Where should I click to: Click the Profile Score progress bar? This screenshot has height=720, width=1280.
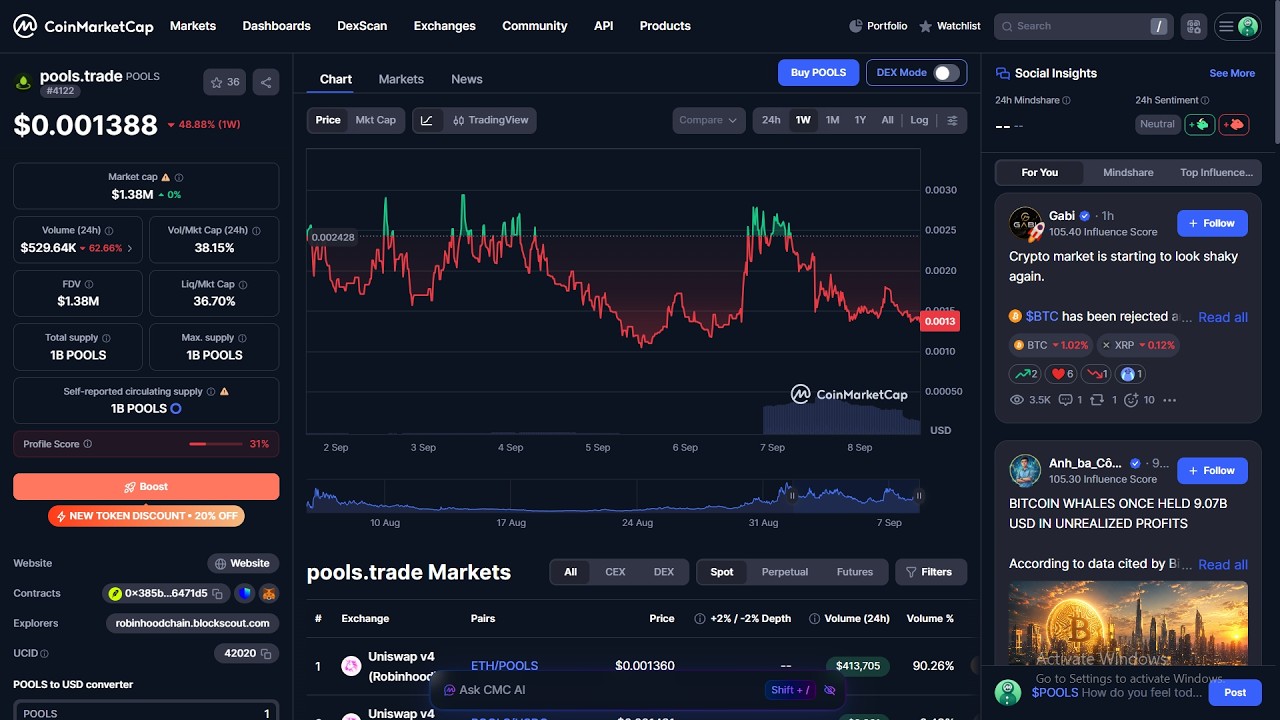pyautogui.click(x=215, y=444)
